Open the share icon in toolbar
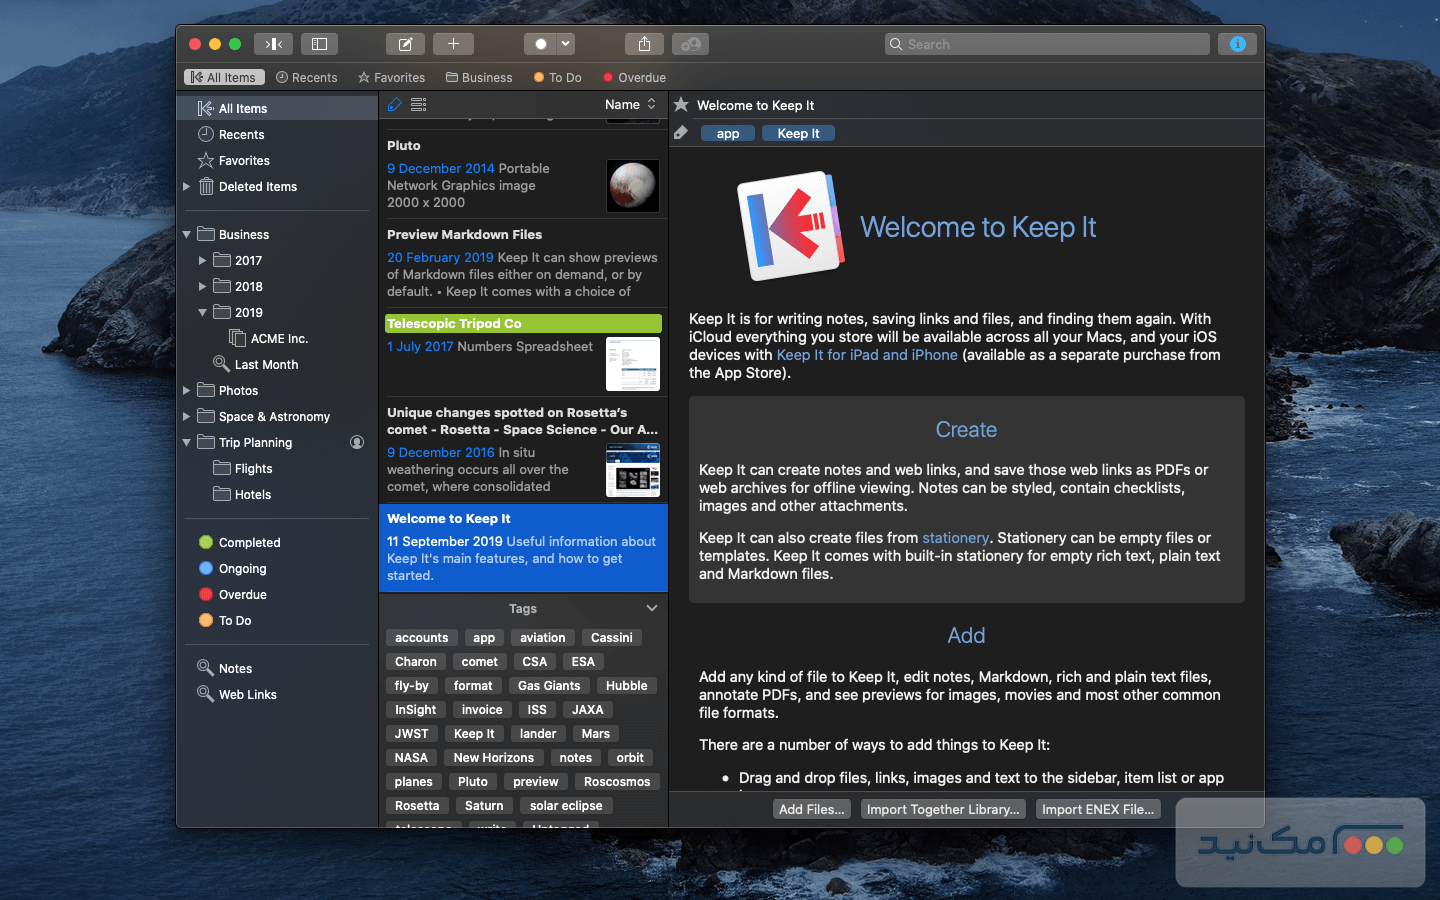1440x900 pixels. point(644,44)
